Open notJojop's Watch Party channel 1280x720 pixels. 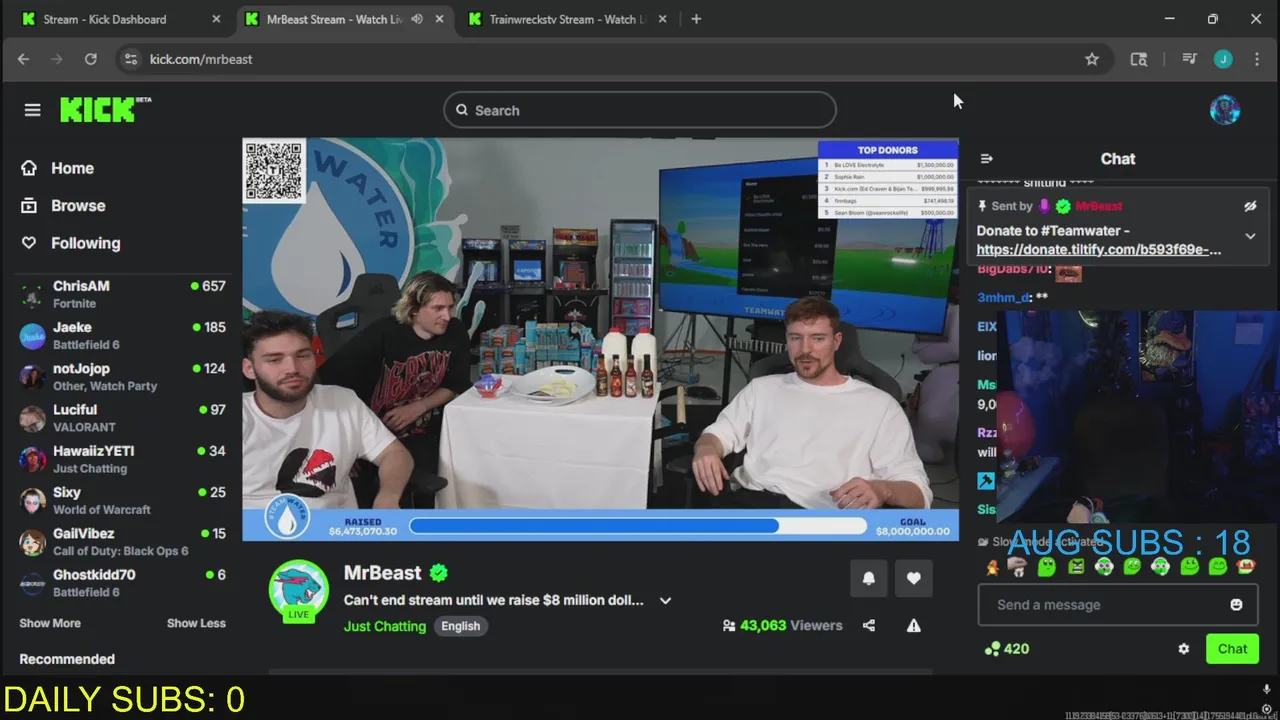pyautogui.click(x=122, y=377)
